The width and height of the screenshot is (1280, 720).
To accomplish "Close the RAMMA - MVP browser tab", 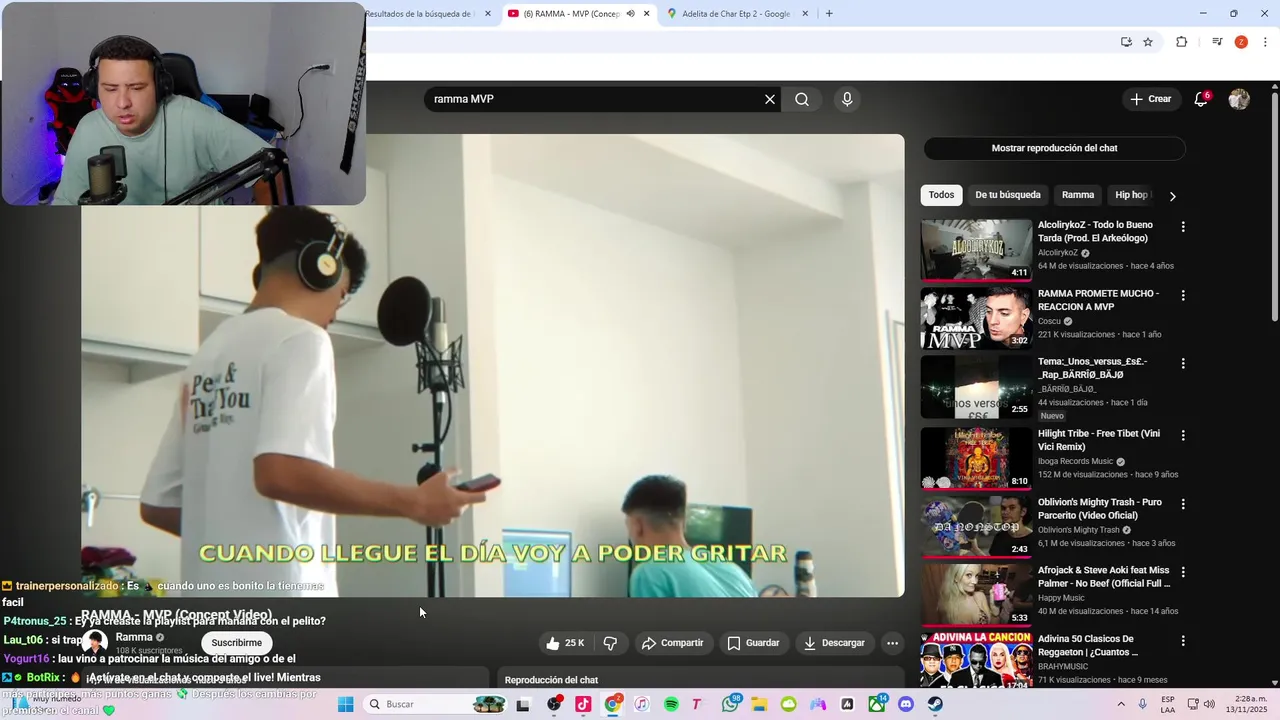I will (x=647, y=14).
